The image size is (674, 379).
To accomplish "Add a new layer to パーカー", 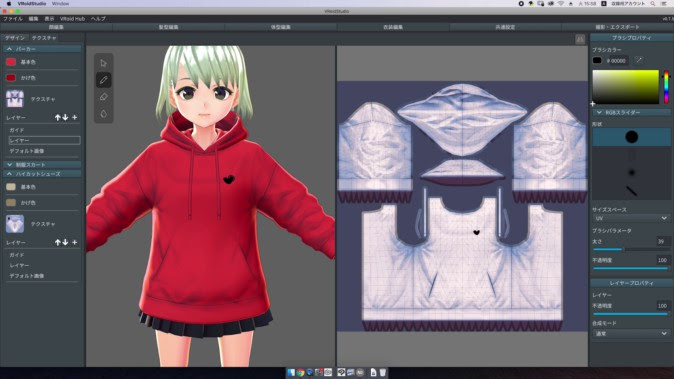I will [74, 117].
